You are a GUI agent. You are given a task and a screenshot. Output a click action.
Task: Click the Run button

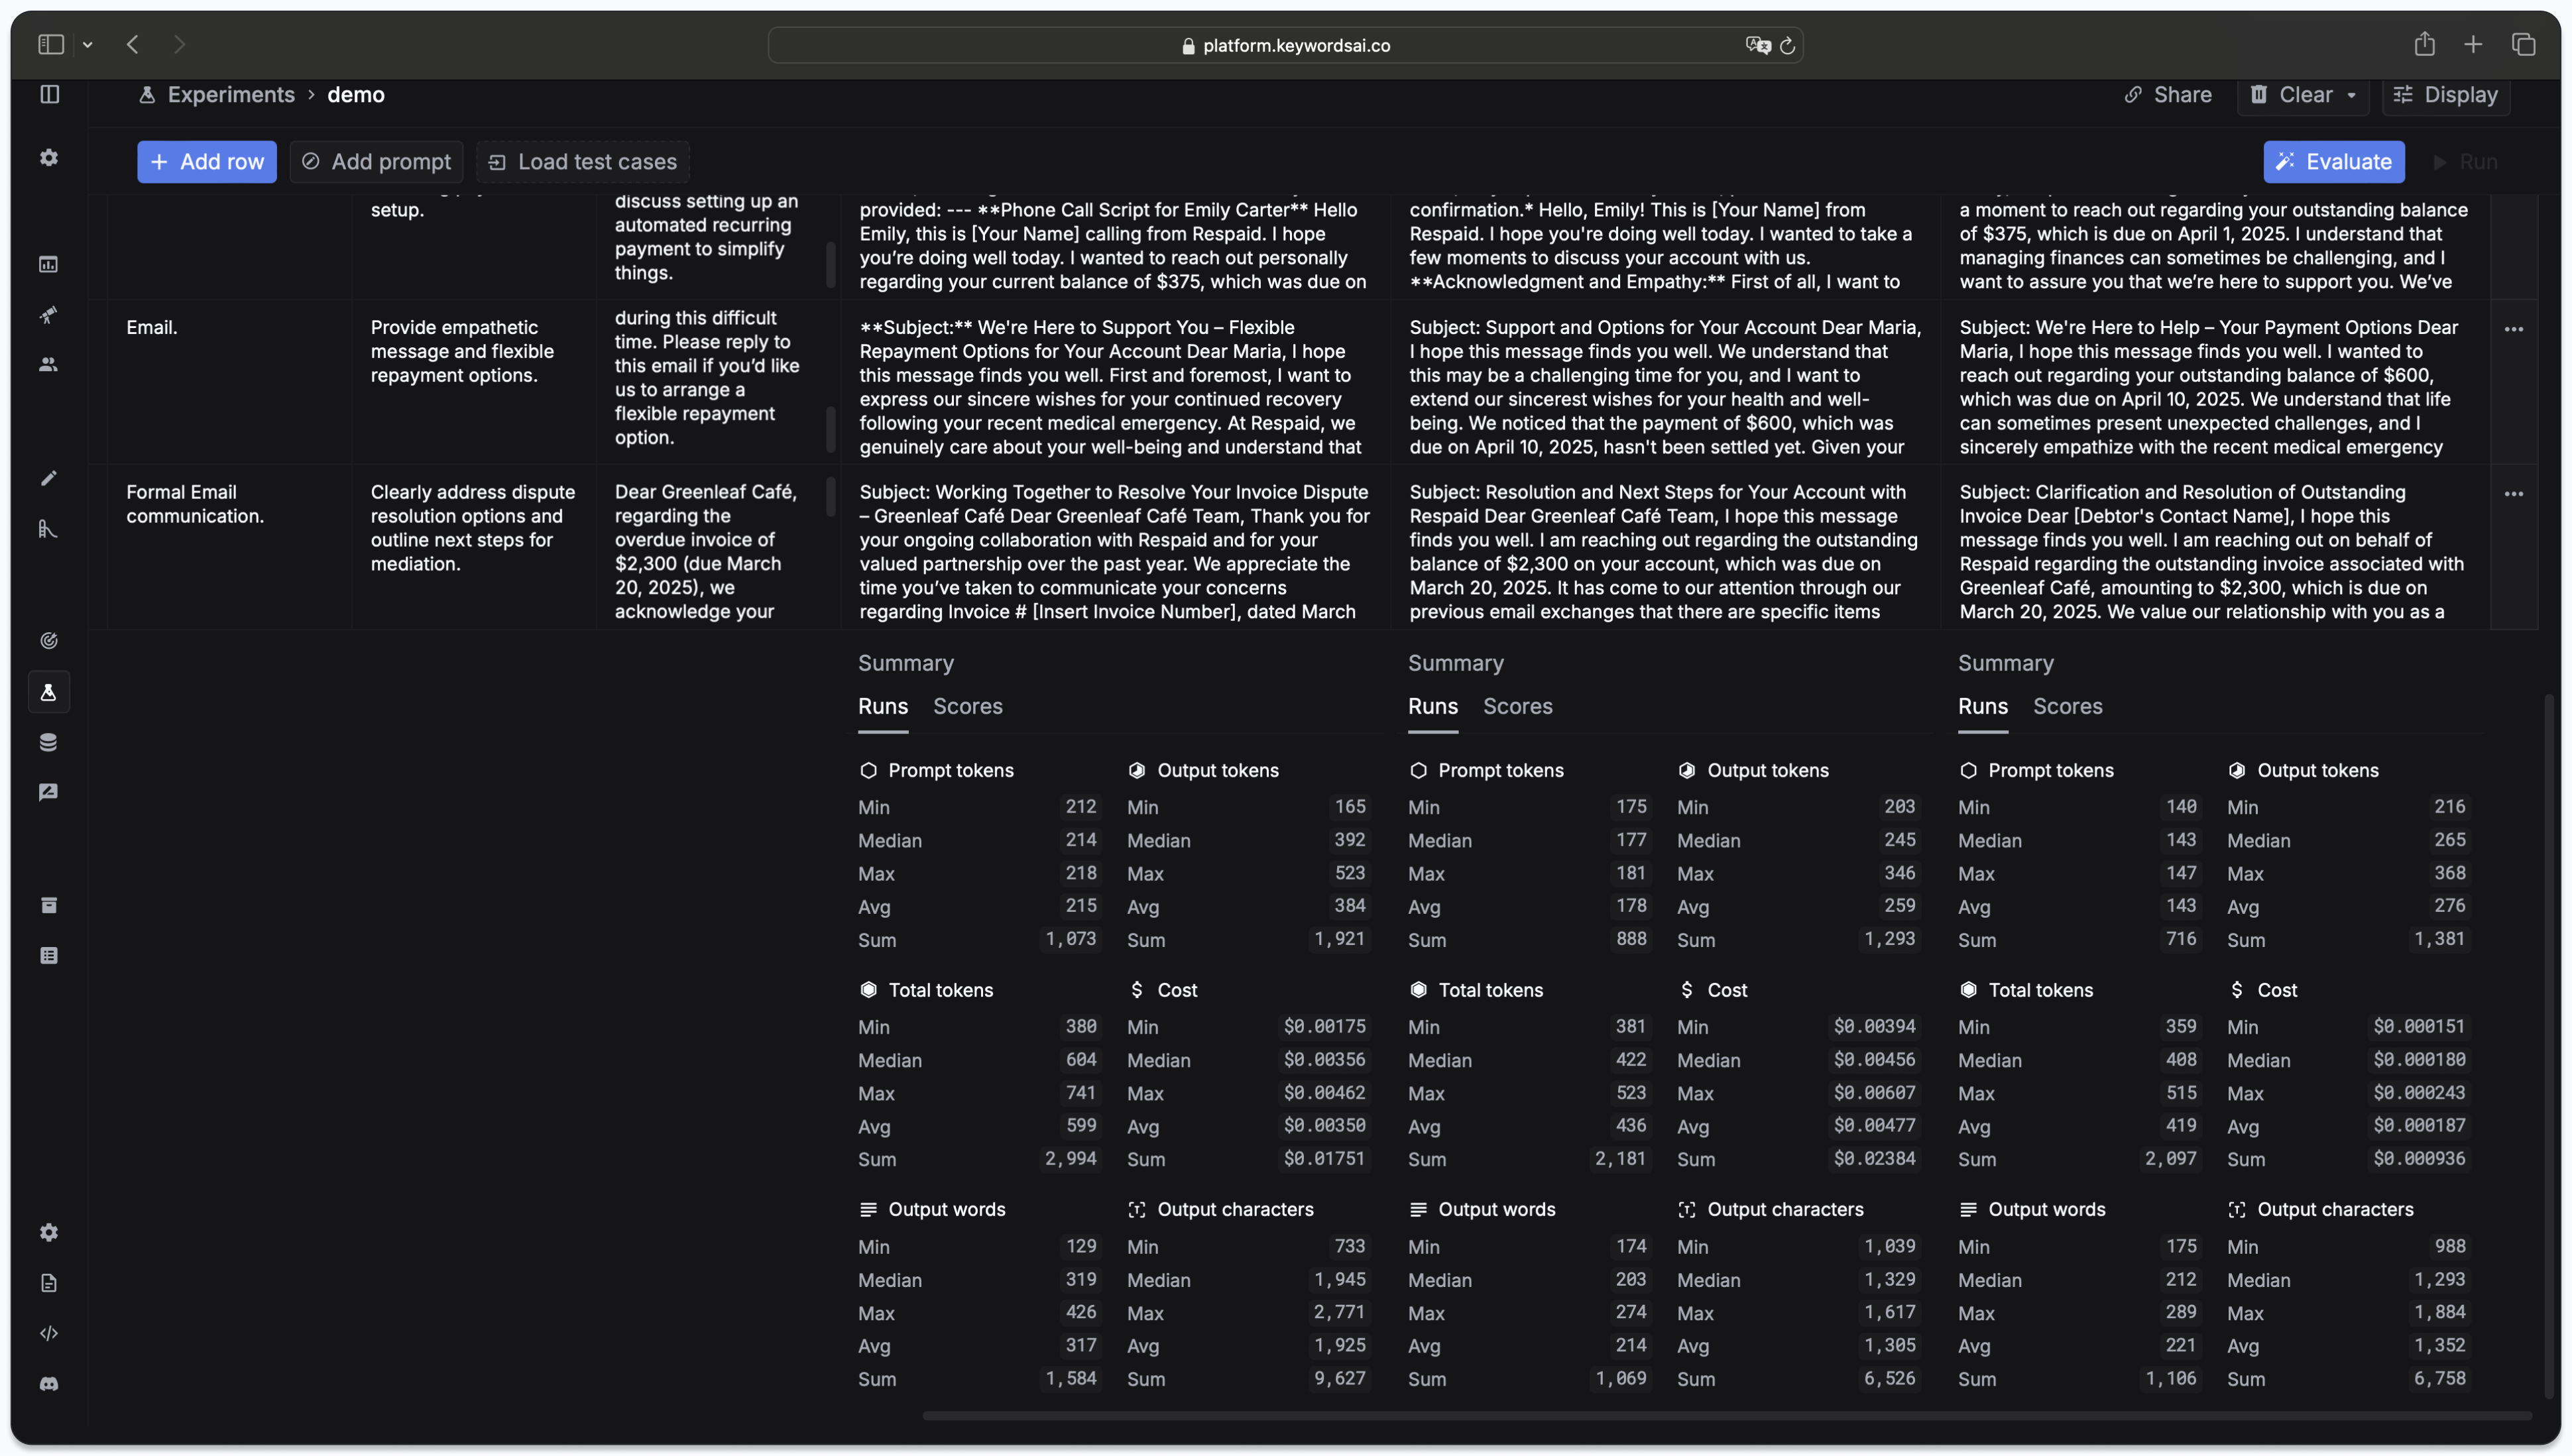(2465, 162)
